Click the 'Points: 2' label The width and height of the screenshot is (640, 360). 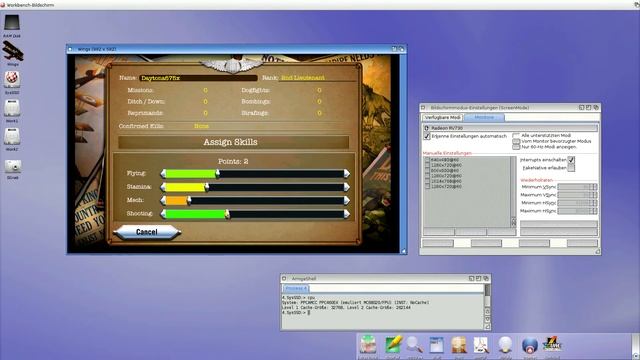pyautogui.click(x=233, y=161)
